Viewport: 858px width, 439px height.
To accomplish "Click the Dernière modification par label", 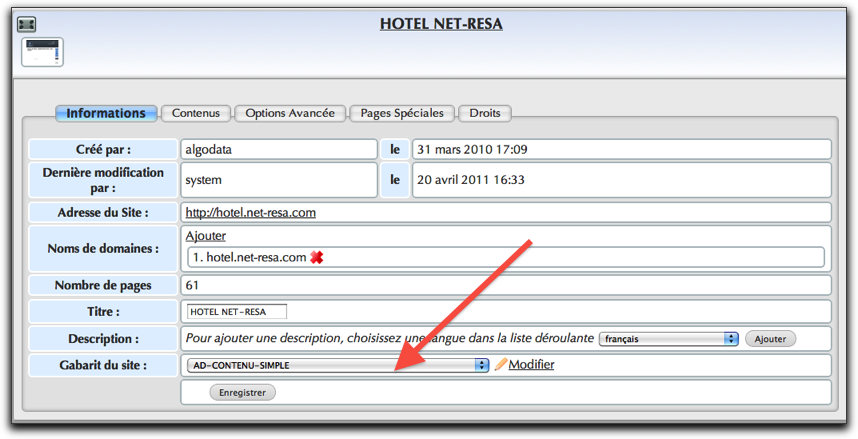I will pos(103,180).
